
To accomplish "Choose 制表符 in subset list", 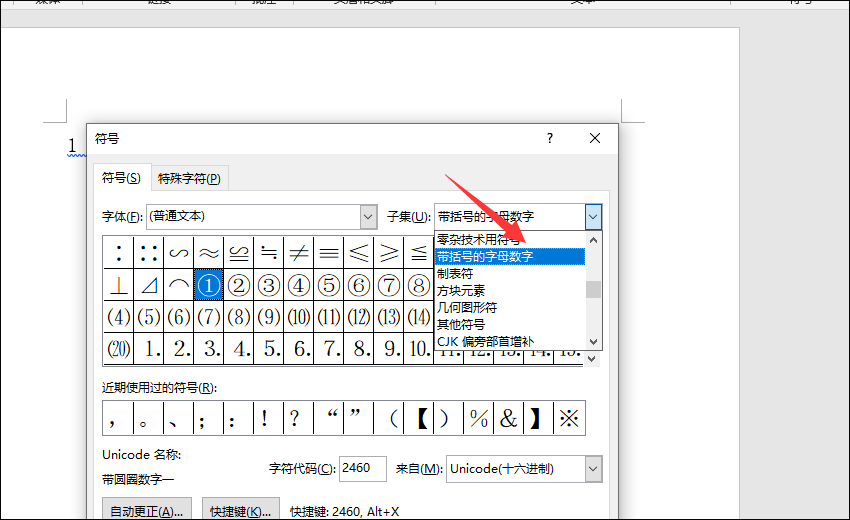I will (x=510, y=273).
